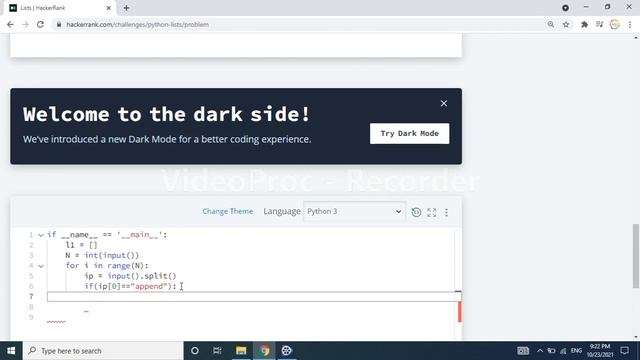640x360 pixels.
Task: Click the ENG language indicator
Action: point(576,351)
